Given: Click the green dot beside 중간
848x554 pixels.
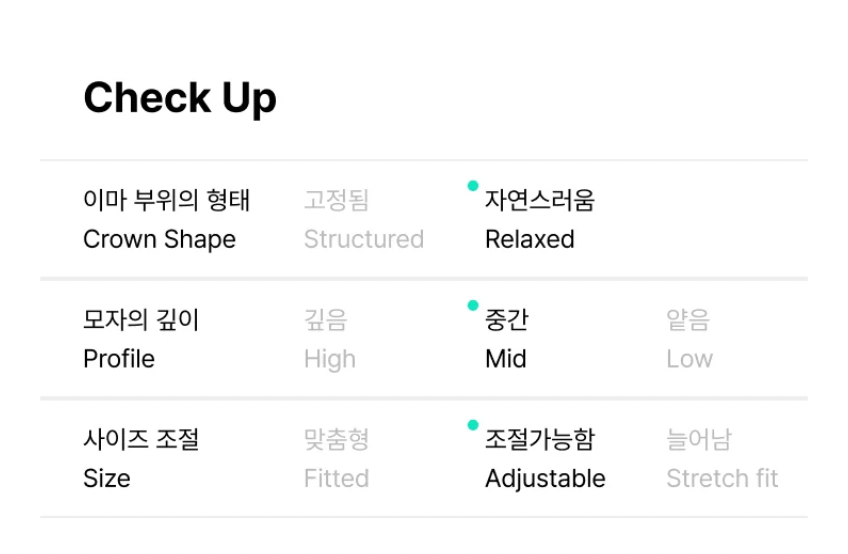Looking at the screenshot, I should point(473,305).
